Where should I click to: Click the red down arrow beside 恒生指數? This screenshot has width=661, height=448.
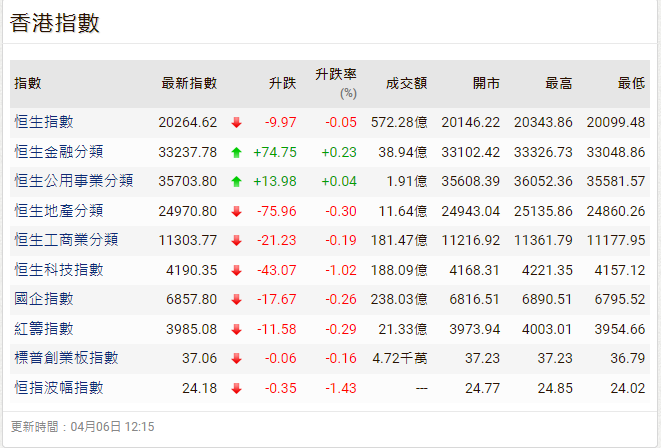[236, 123]
